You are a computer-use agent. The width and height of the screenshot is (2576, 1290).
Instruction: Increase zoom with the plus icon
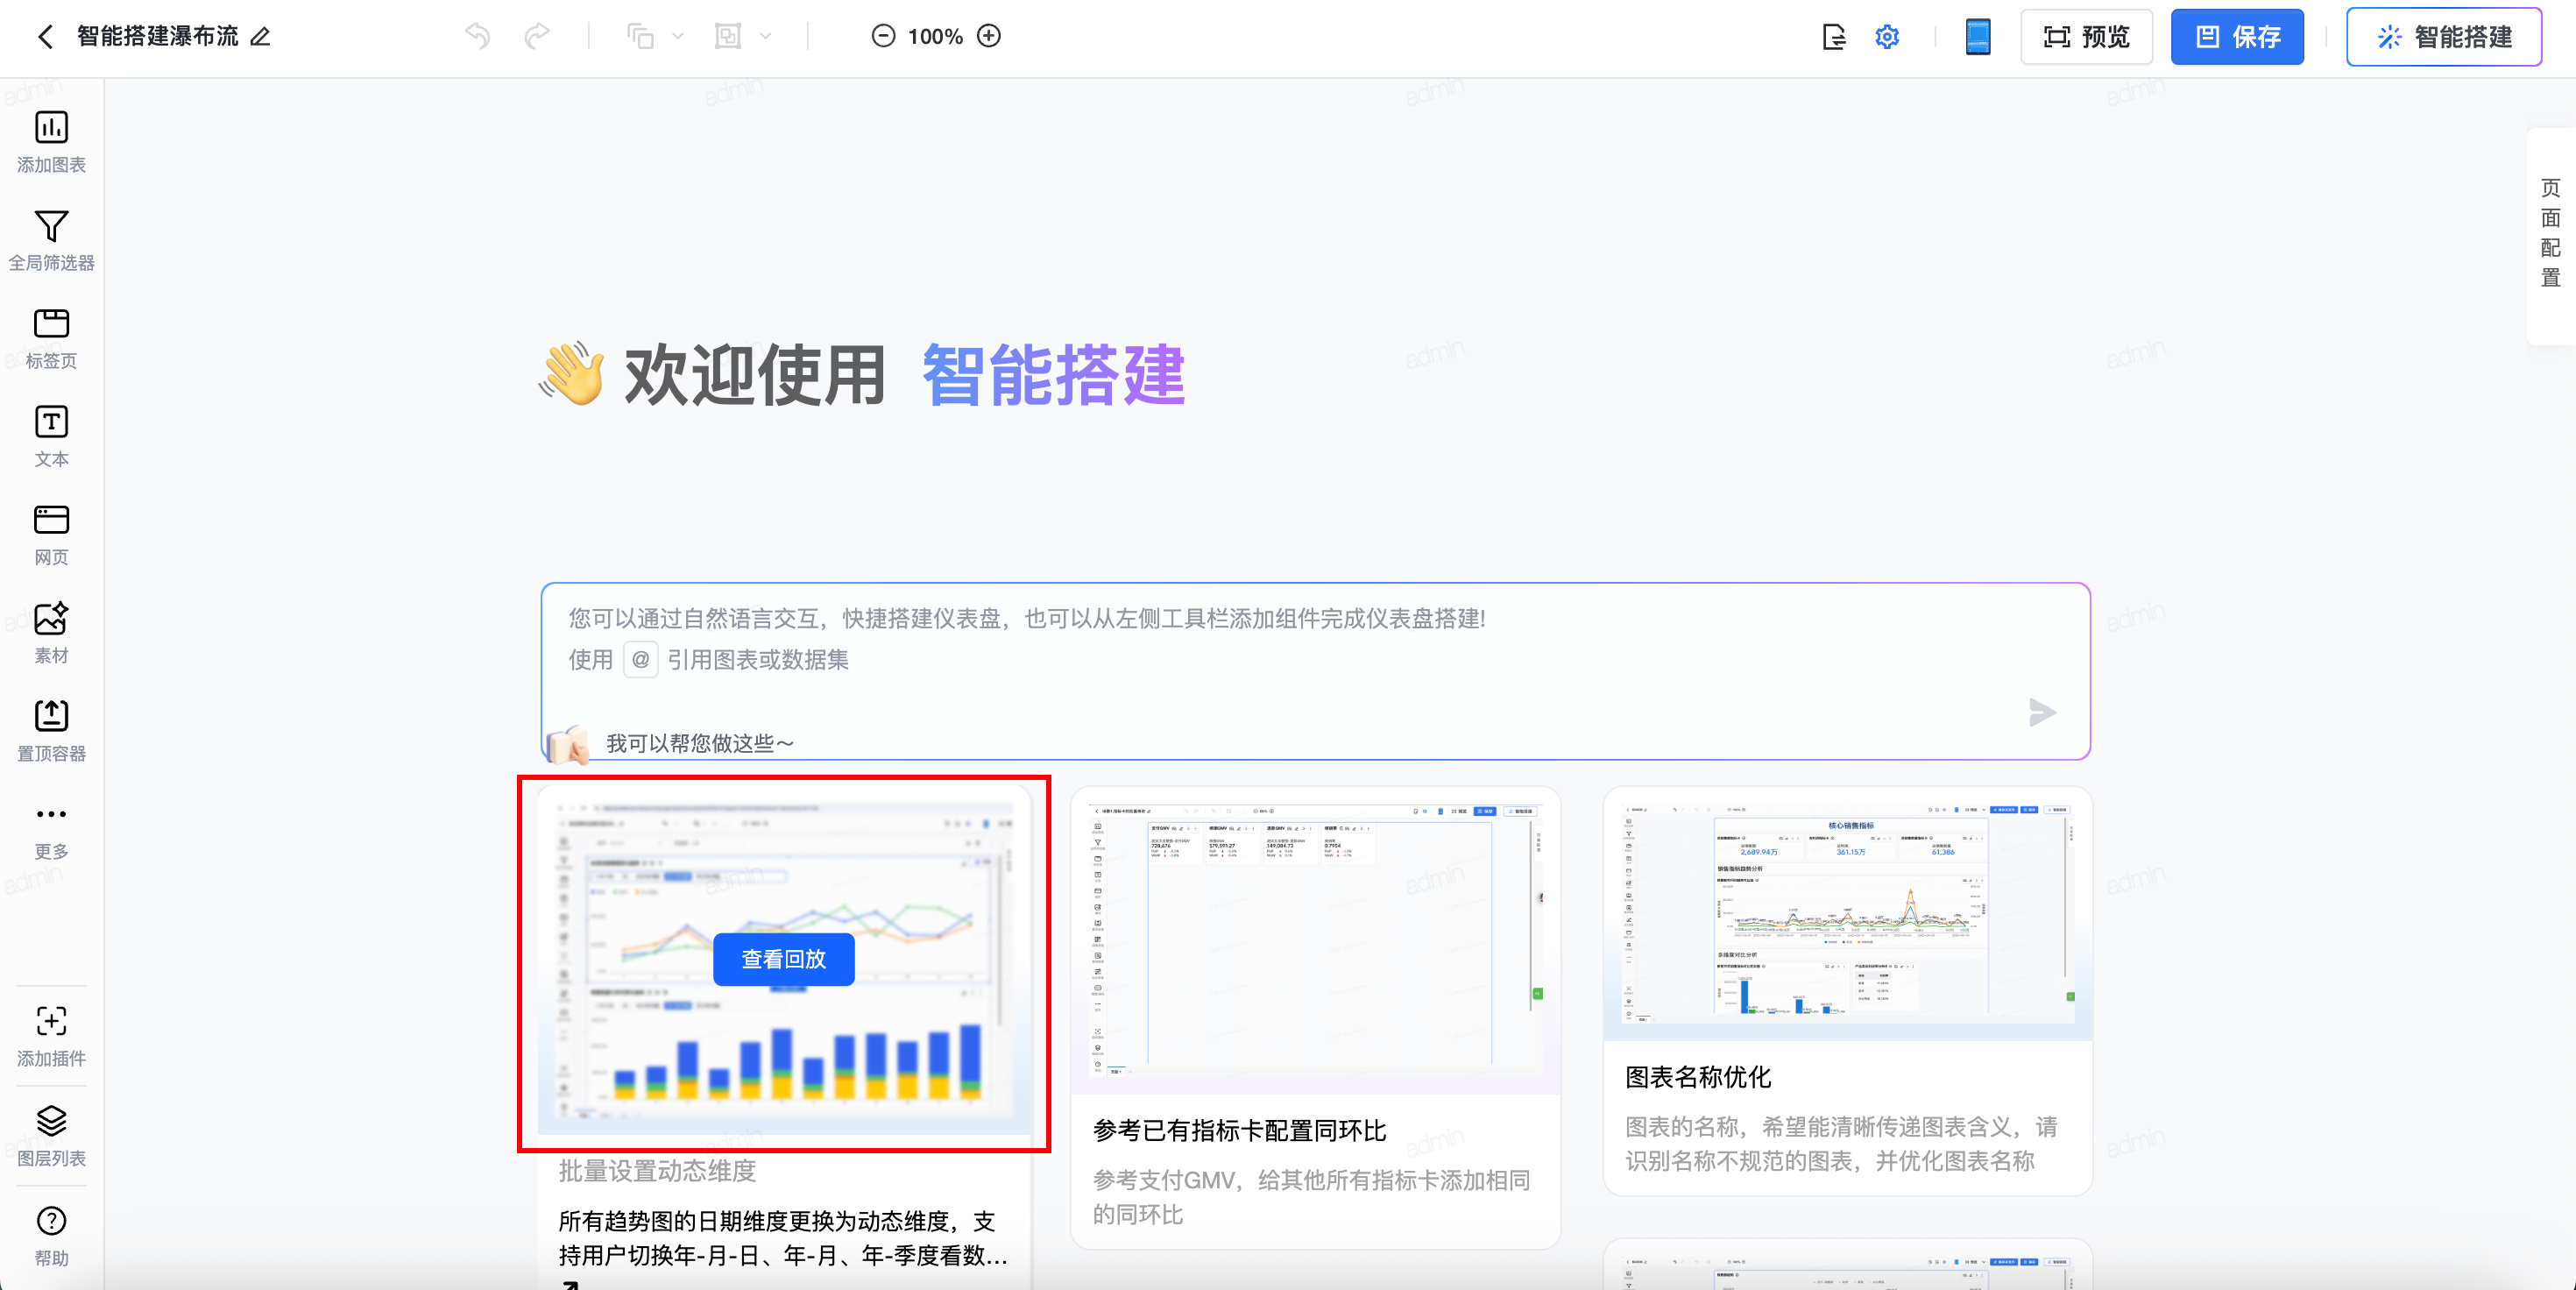point(989,36)
